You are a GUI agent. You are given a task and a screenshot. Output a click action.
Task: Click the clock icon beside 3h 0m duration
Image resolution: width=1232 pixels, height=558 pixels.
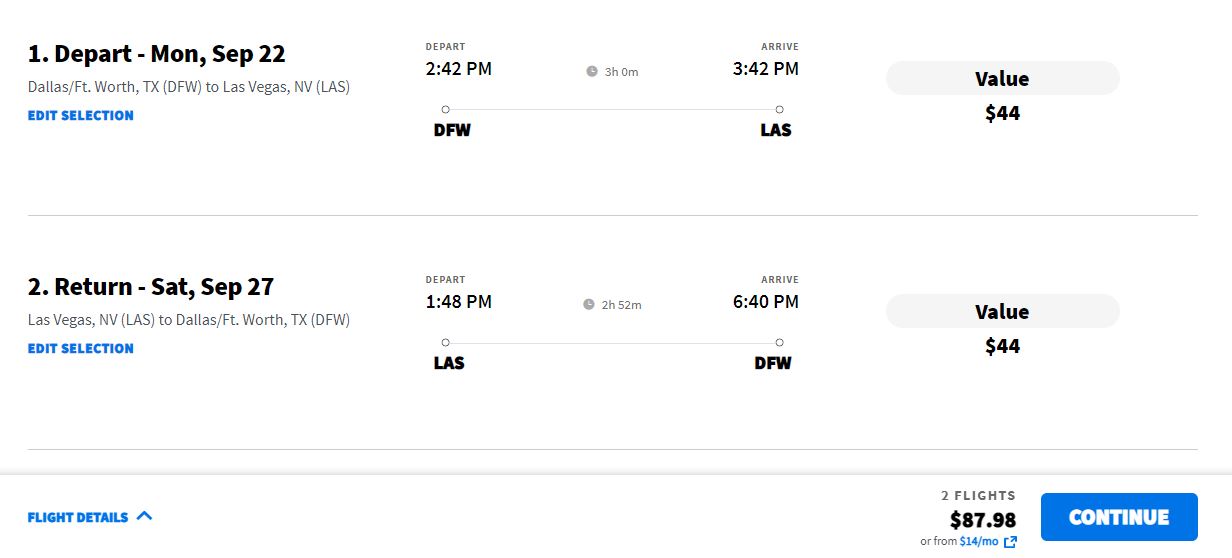[x=592, y=71]
